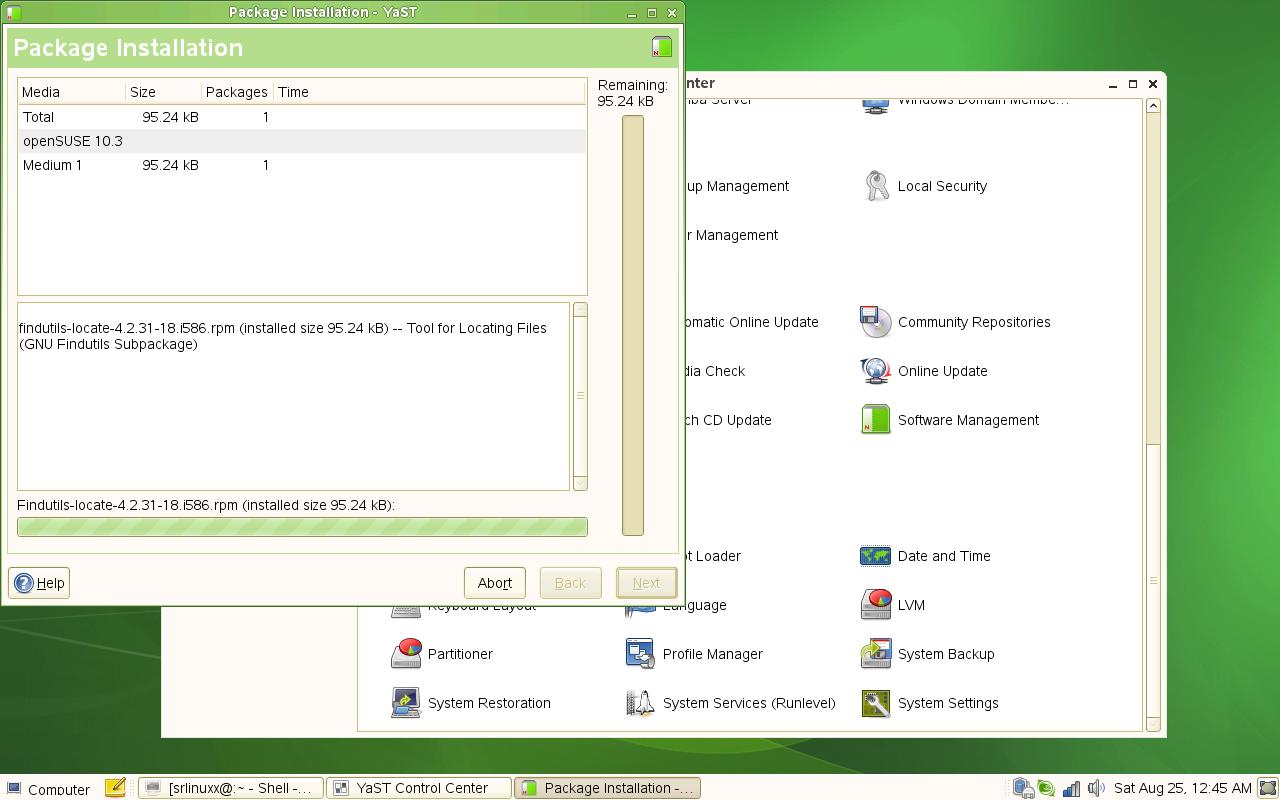The height and width of the screenshot is (800, 1280).
Task: Open the volume speaker tray icon
Action: coord(1096,788)
